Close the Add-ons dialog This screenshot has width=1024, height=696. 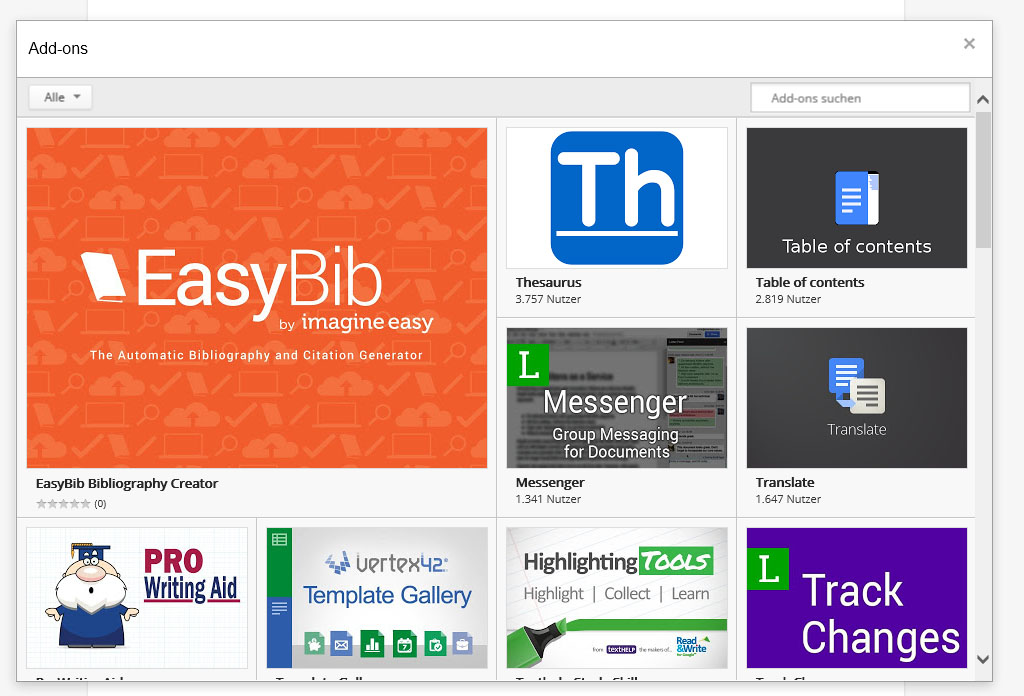(969, 44)
